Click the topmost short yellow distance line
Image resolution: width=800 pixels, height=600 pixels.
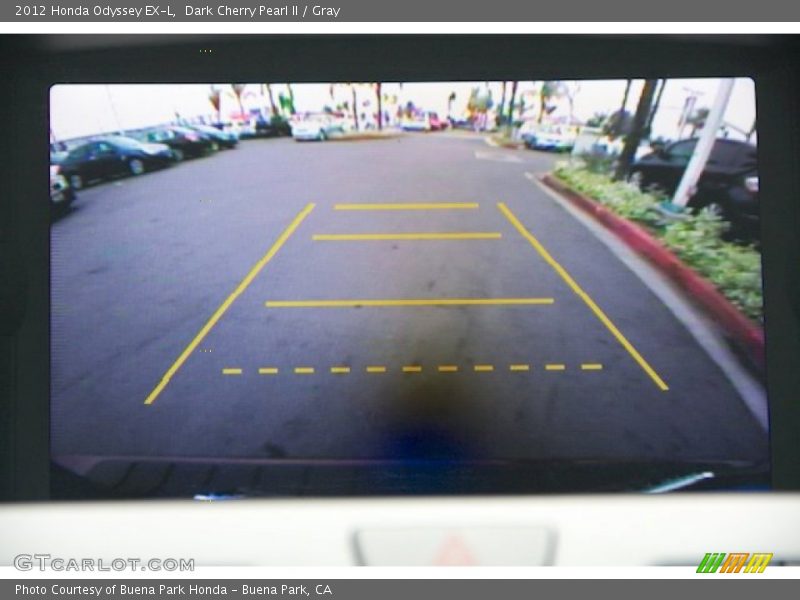(406, 206)
